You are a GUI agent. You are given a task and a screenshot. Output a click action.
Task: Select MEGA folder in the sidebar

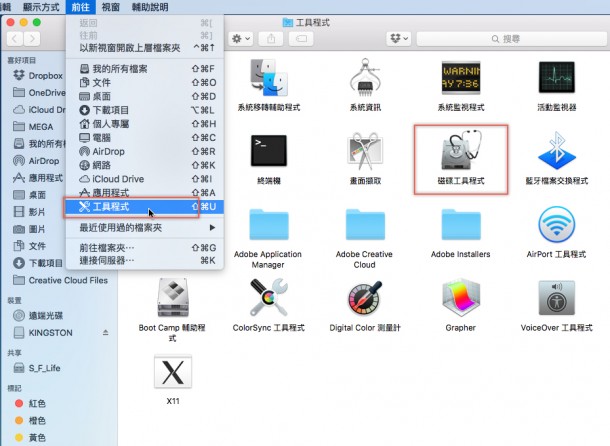33,127
